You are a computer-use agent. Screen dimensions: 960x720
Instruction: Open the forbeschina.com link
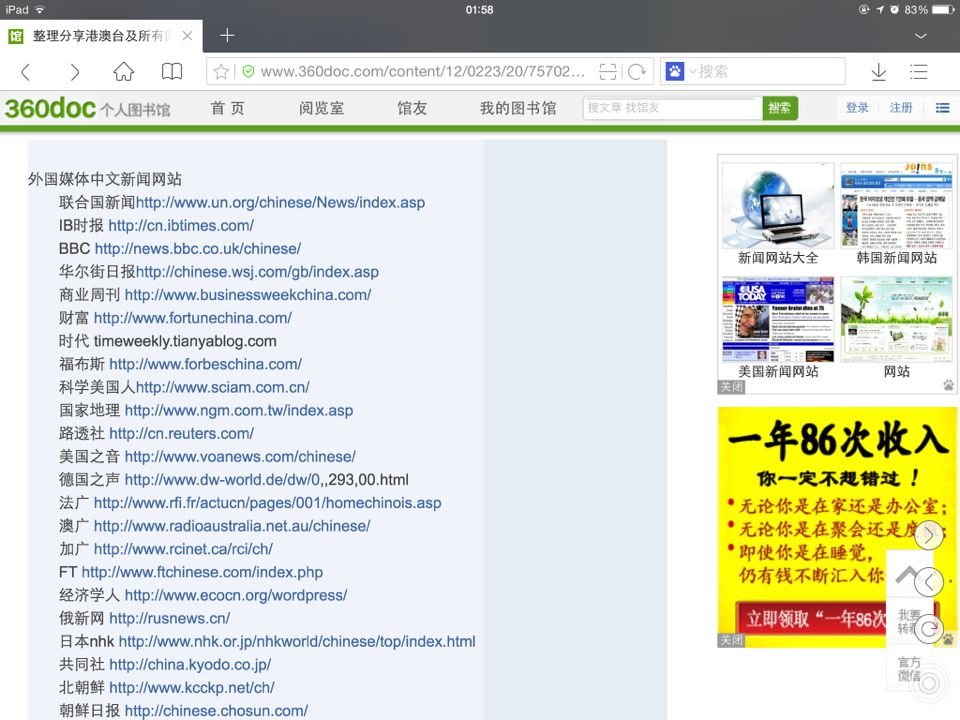206,364
